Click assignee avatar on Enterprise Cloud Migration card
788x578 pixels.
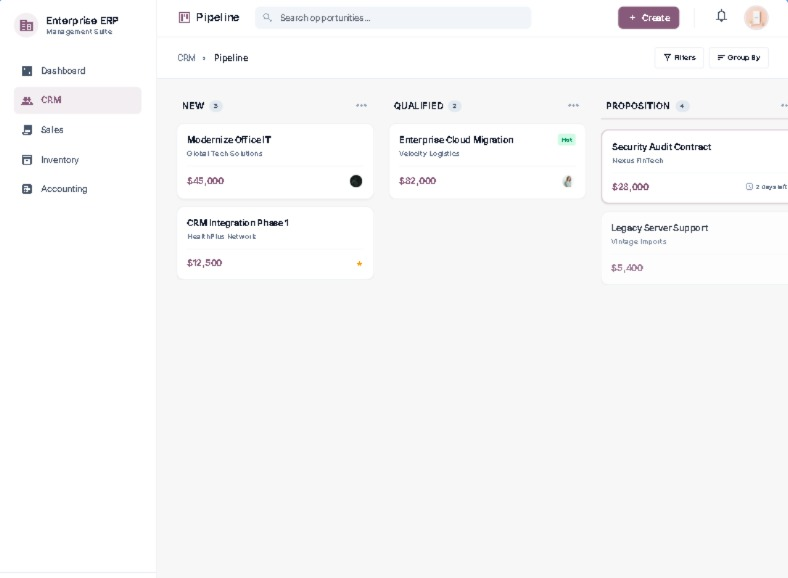coord(567,181)
